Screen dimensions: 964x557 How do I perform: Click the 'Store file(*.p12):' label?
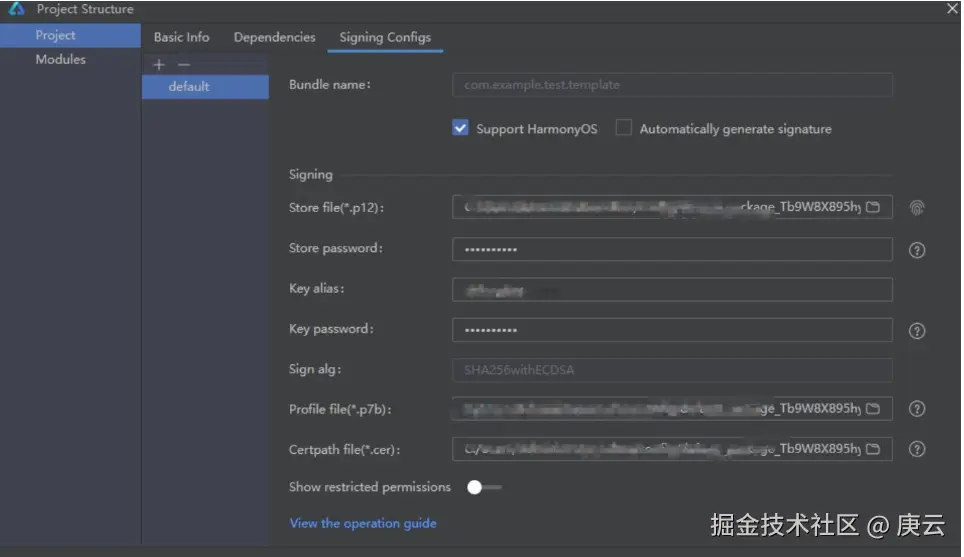[336, 208]
